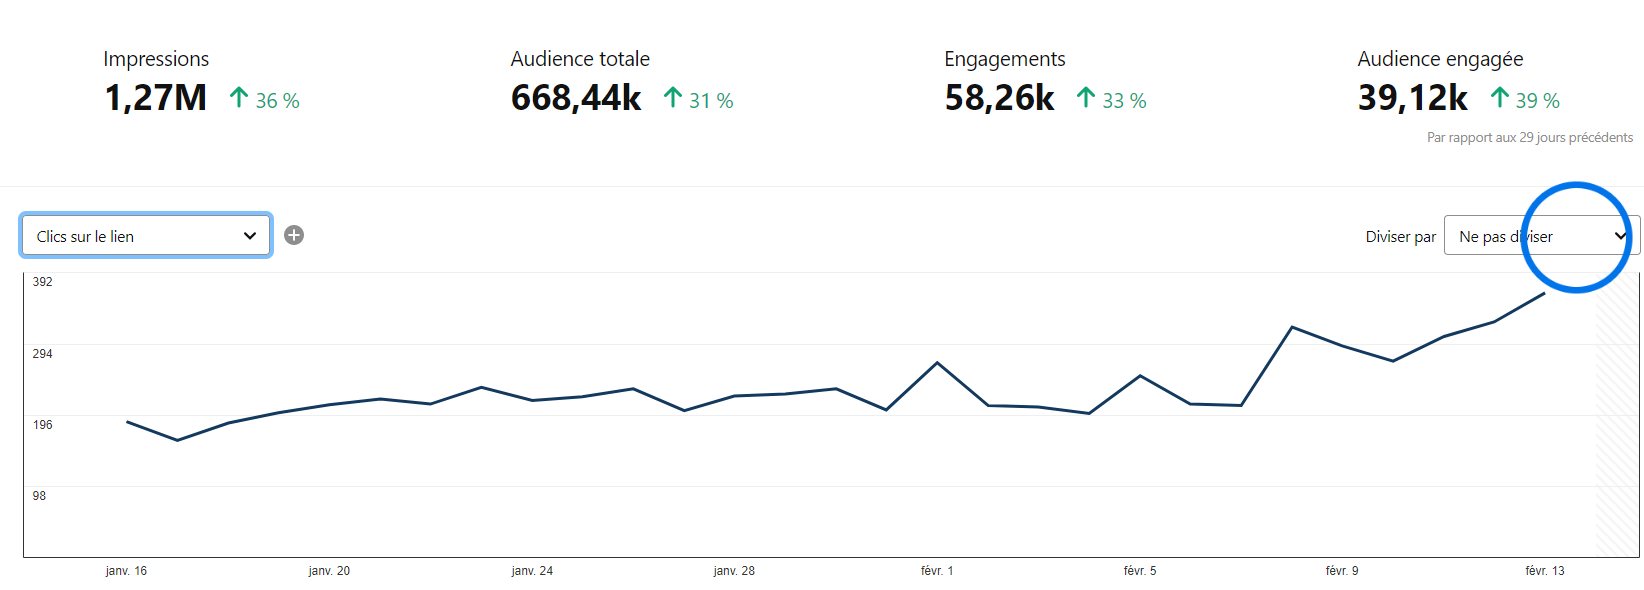Click the 'janv. 16' date marker
This screenshot has width=1644, height=590.
126,571
